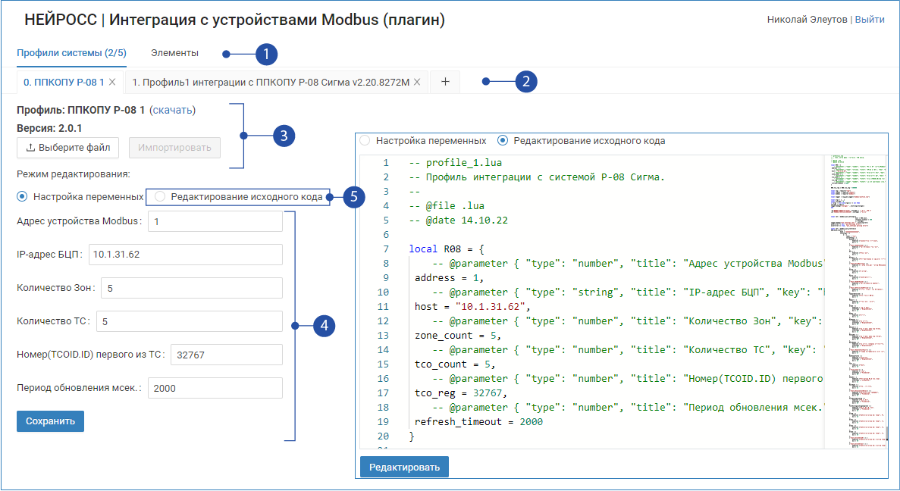Add a new profile with plus button
Image resolution: width=900 pixels, height=491 pixels.
[445, 82]
